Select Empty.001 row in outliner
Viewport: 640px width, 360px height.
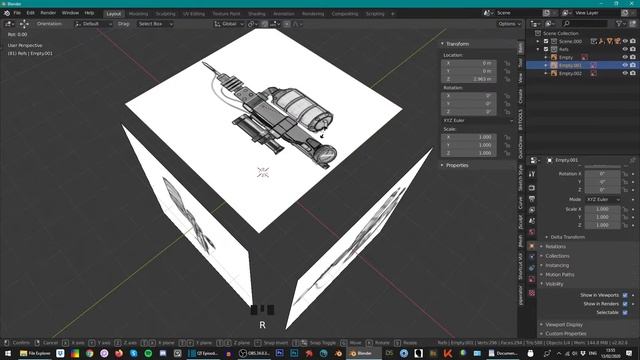[x=582, y=65]
